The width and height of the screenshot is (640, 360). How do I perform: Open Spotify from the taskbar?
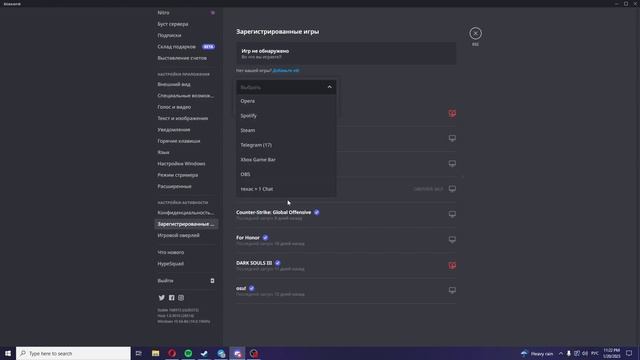tap(188, 353)
